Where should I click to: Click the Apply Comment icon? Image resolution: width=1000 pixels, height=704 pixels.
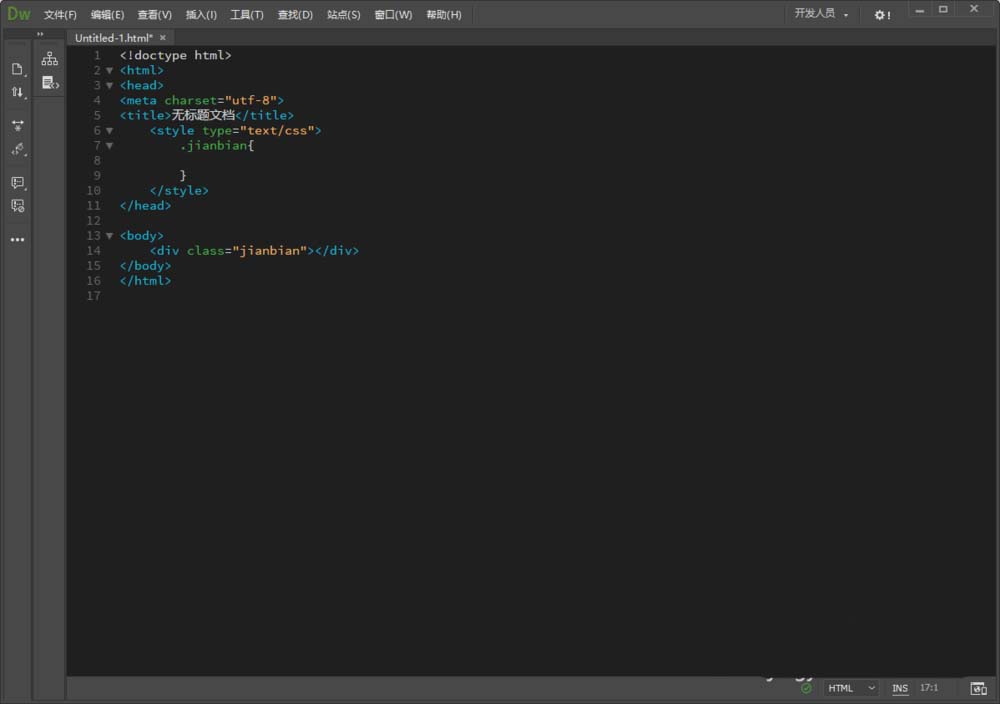tap(17, 183)
